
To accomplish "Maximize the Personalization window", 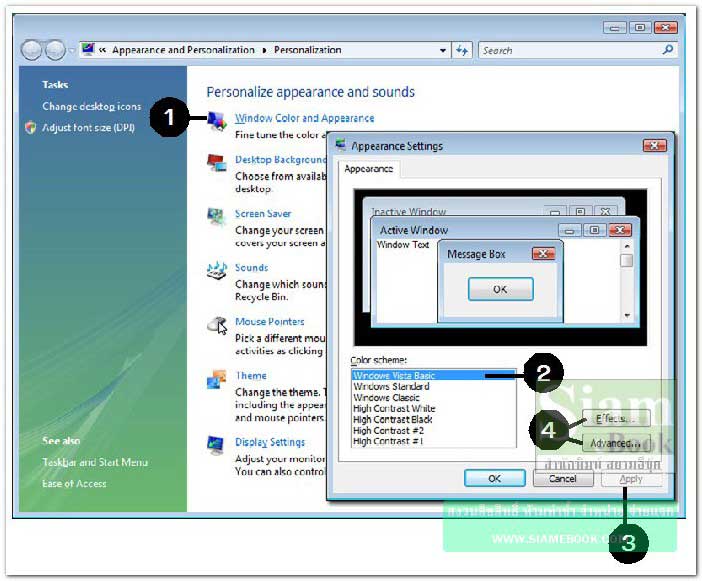I will [x=640, y=28].
